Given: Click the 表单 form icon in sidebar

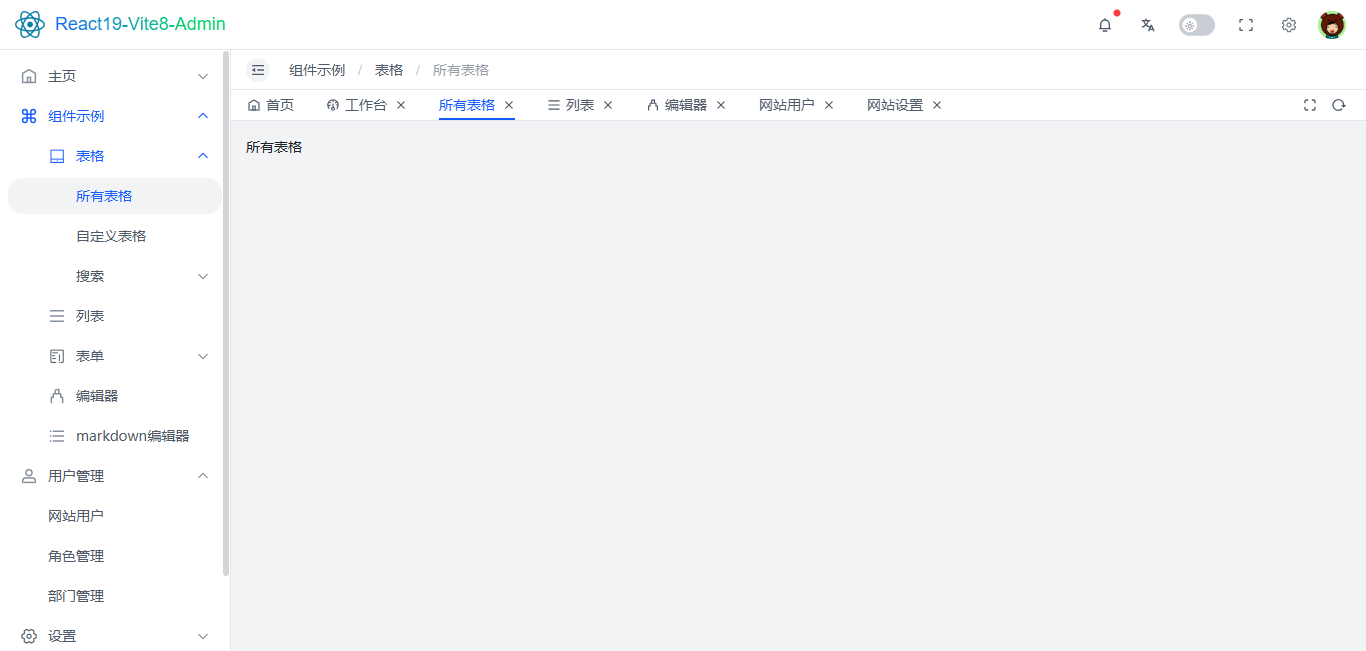Looking at the screenshot, I should tap(57, 356).
